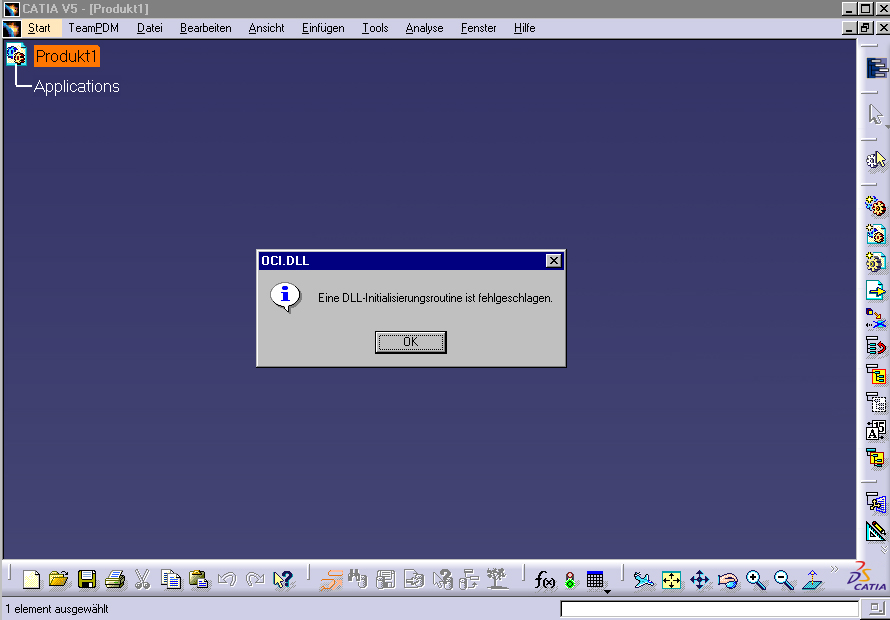Image resolution: width=890 pixels, height=620 pixels.
Task: Confirm the OCI.DLL dialog with OK
Action: [x=410, y=342]
